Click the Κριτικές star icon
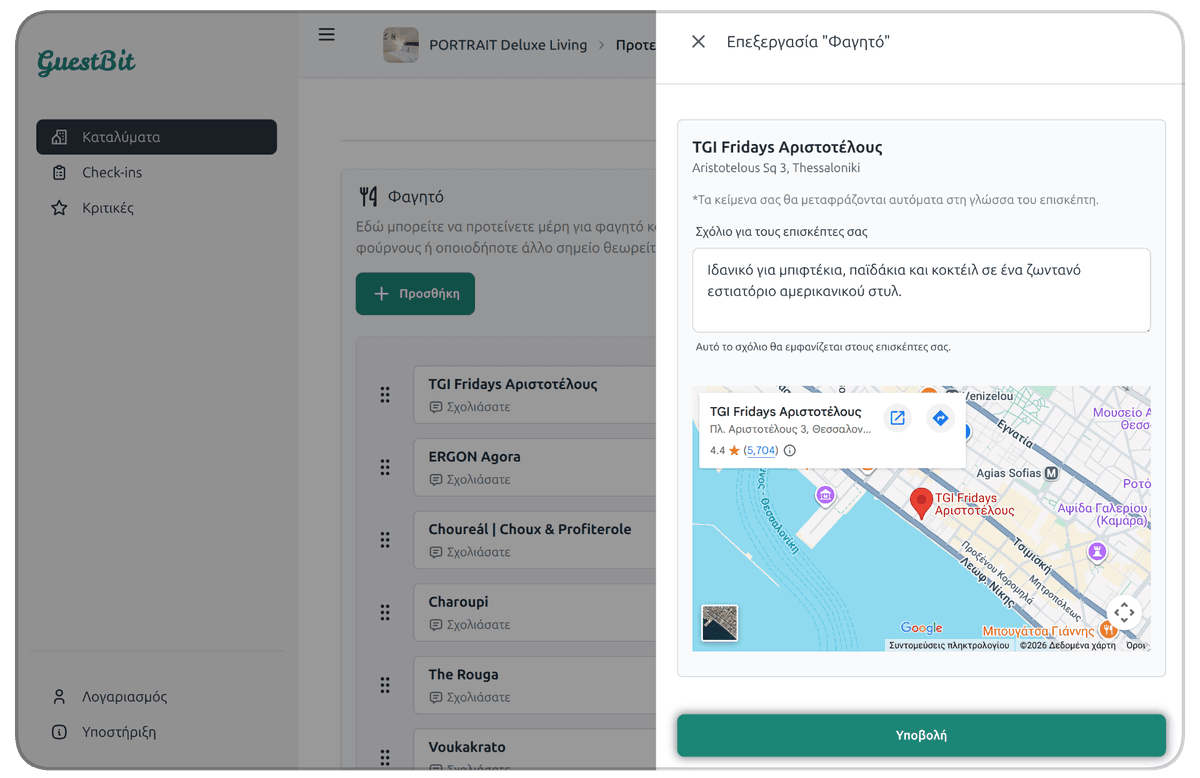The image size is (1200, 778). pos(61,207)
